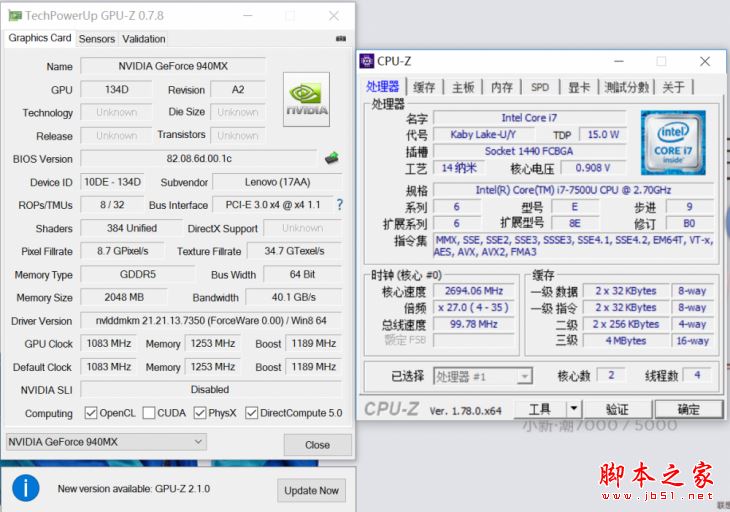Select the CPU-Z 处理器 tab
The image size is (730, 512).
point(382,87)
